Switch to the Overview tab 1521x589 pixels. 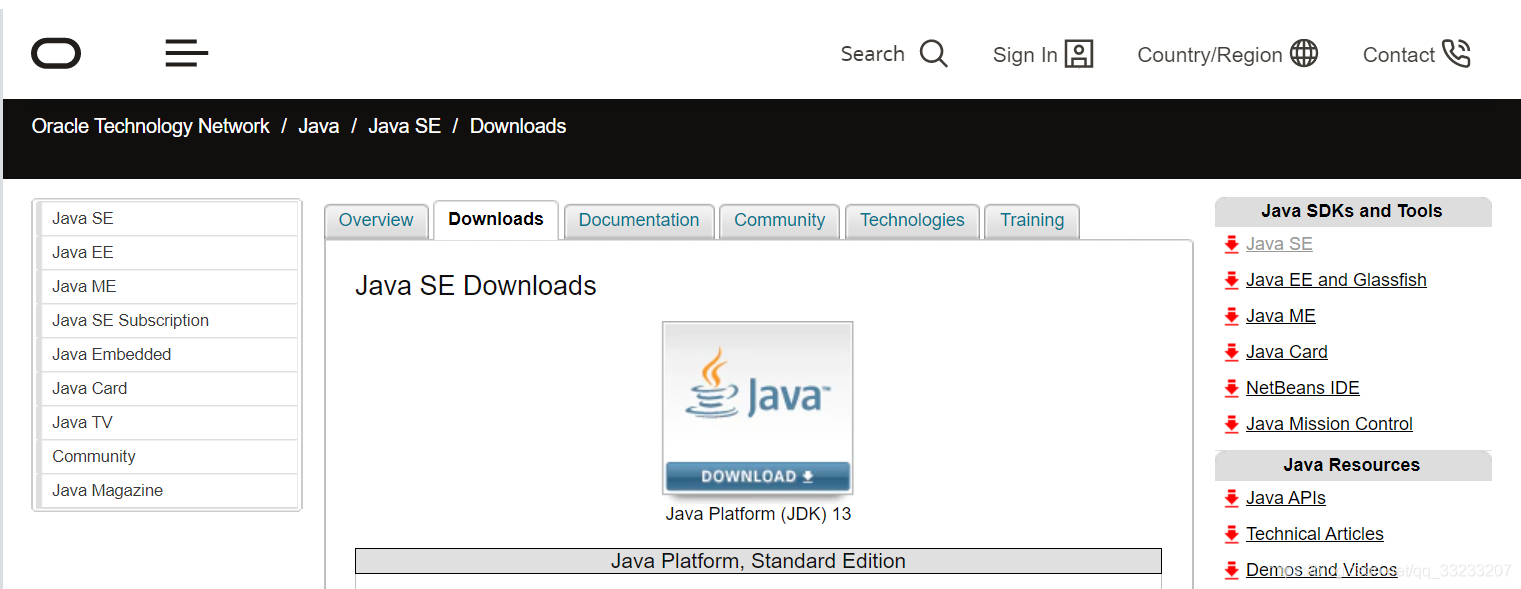coord(376,221)
